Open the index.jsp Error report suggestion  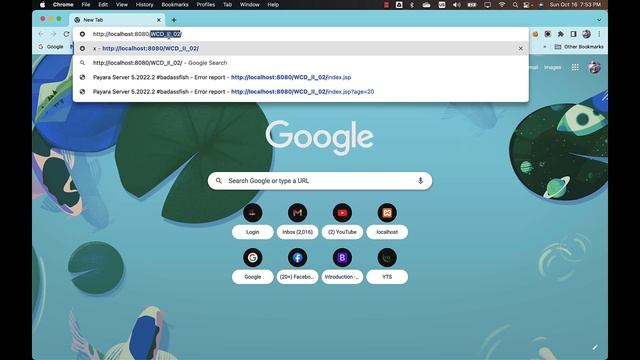click(x=301, y=77)
